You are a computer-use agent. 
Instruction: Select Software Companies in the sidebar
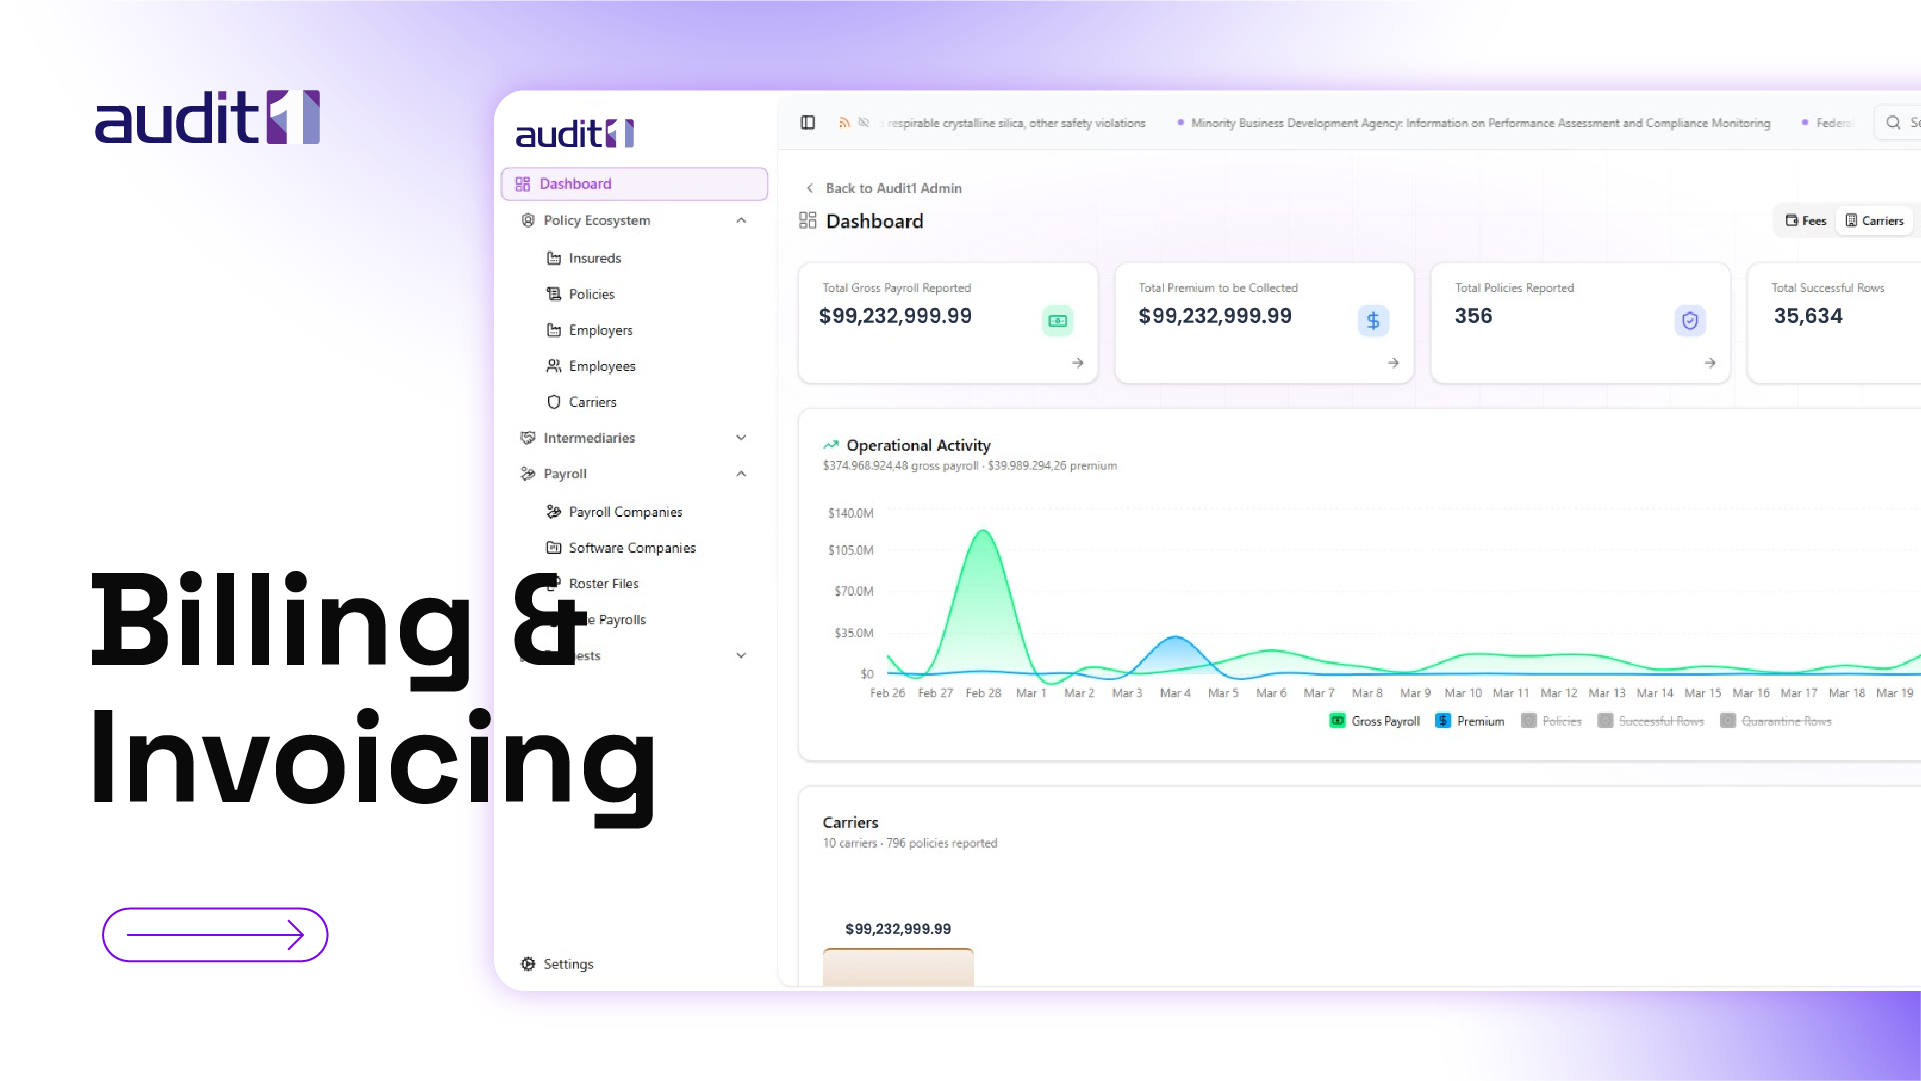point(631,547)
